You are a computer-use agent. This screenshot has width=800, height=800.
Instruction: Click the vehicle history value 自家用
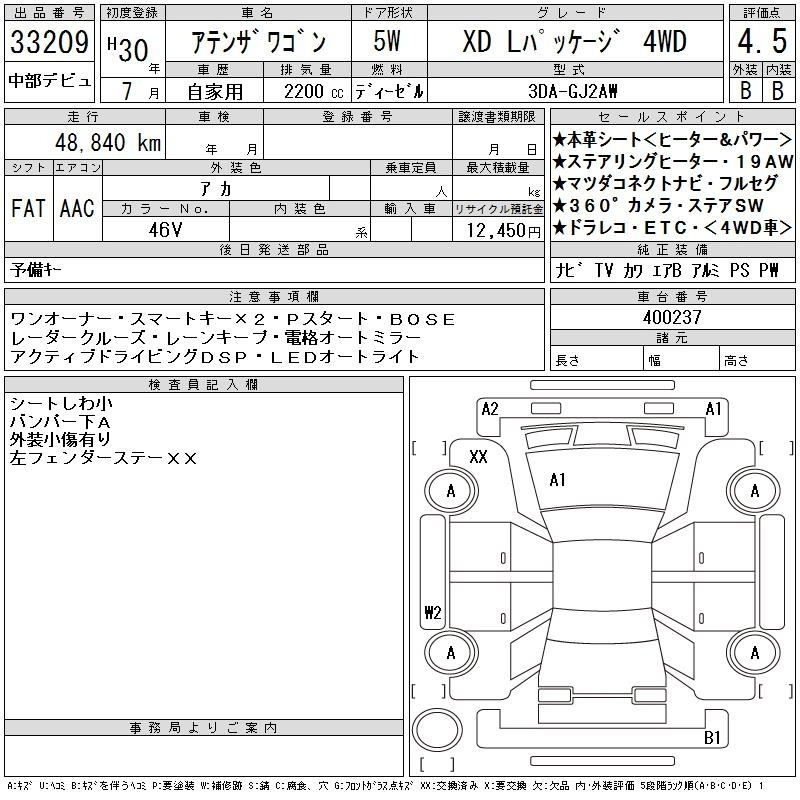click(x=215, y=92)
